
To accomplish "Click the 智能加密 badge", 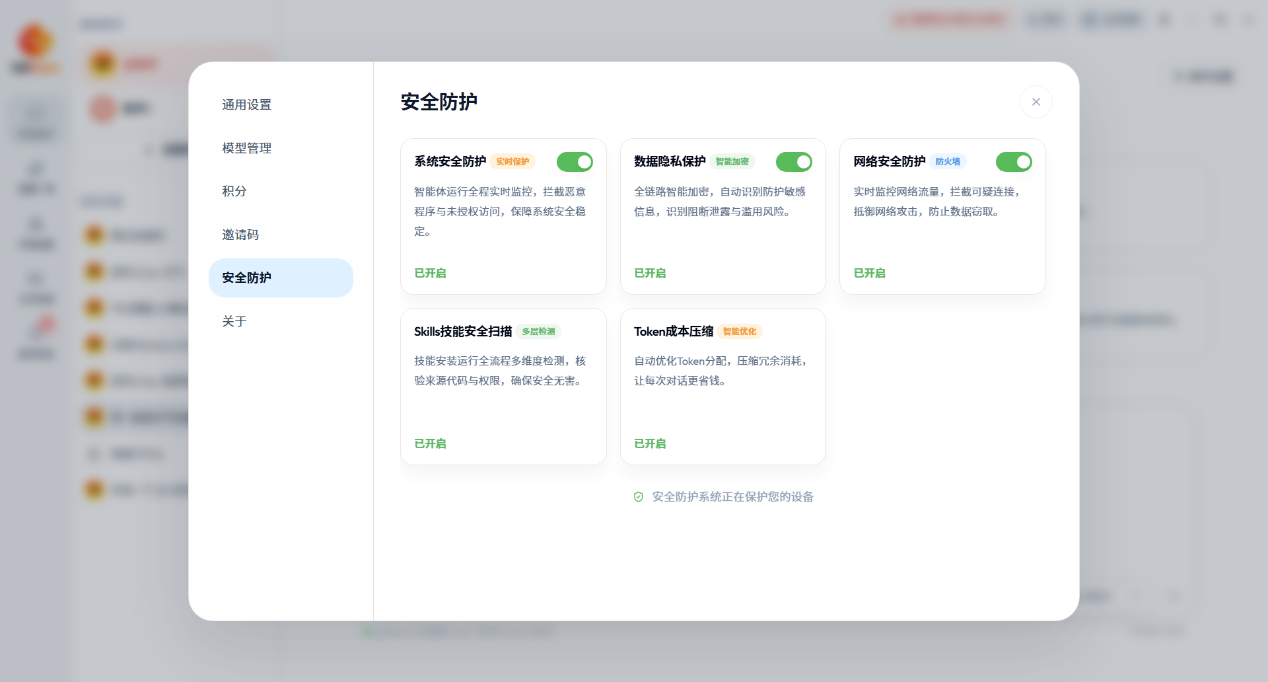I will 732,162.
